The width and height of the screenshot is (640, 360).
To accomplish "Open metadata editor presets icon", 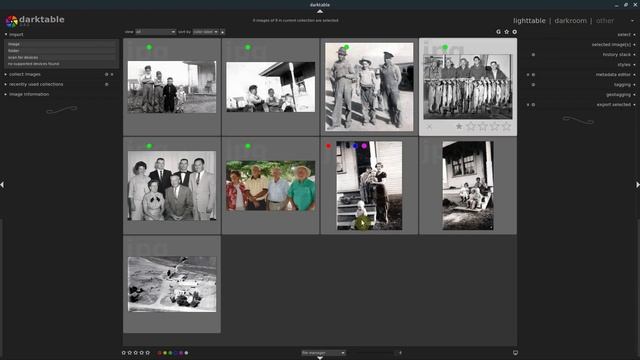I will pyautogui.click(x=528, y=75).
